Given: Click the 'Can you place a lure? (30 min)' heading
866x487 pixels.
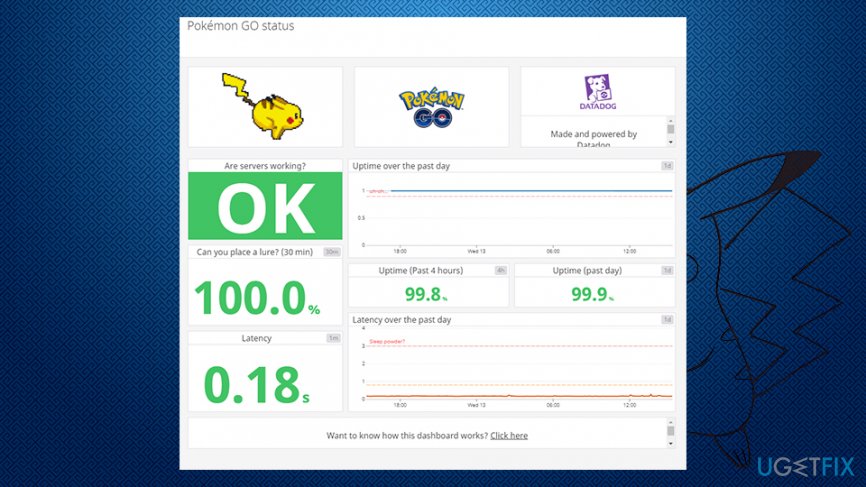Looking at the screenshot, I should click(255, 252).
